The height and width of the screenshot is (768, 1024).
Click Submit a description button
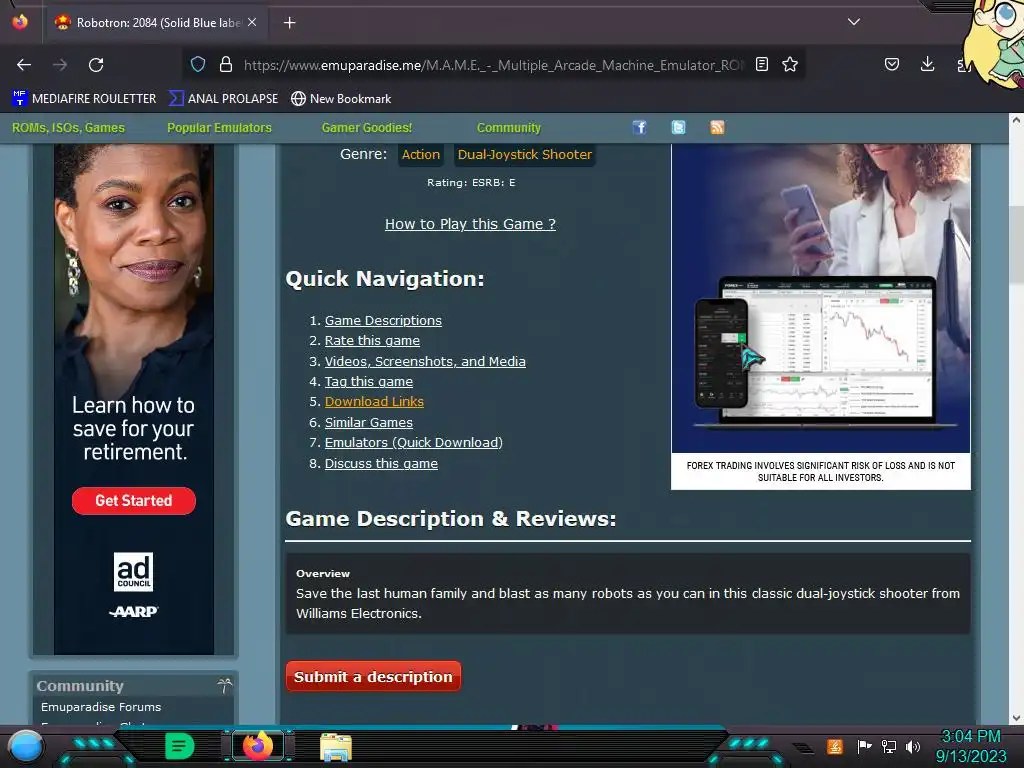(x=373, y=677)
